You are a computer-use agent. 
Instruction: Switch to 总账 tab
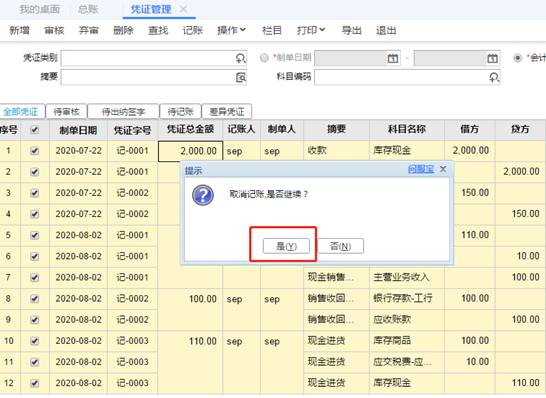pyautogui.click(x=88, y=9)
